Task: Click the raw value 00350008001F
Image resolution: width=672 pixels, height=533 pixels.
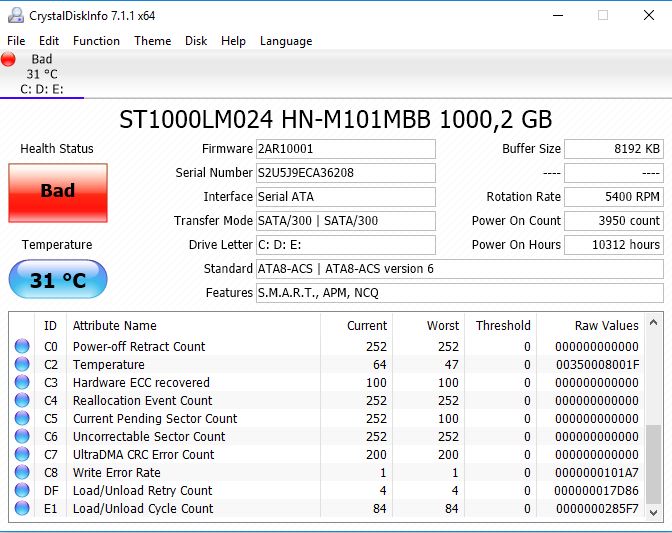Action: [597, 364]
